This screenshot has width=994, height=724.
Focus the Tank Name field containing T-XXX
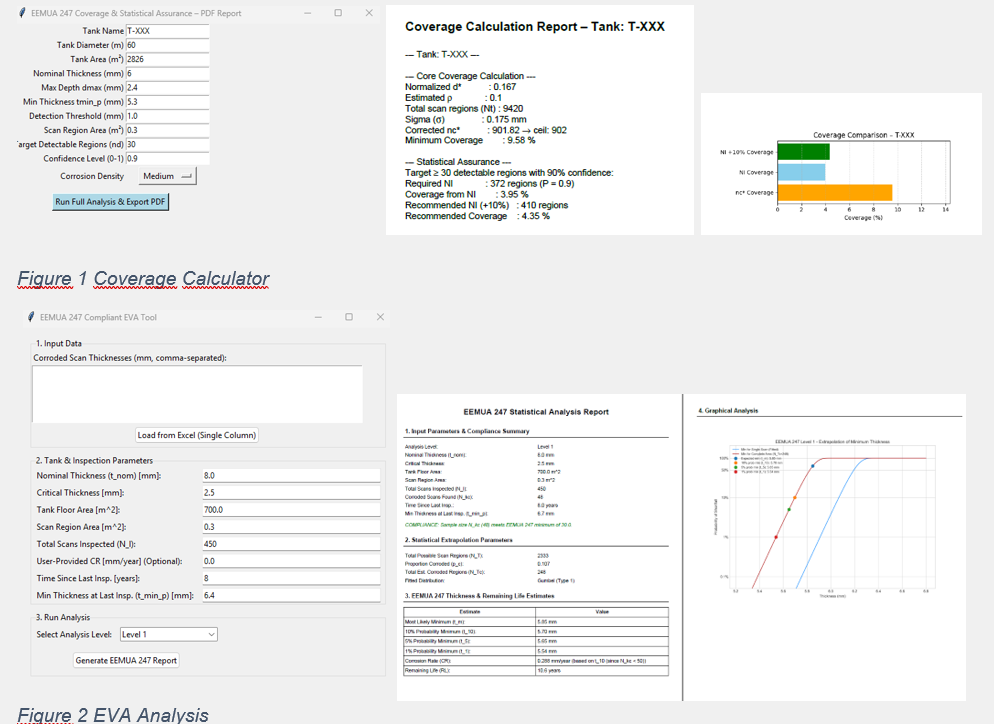pyautogui.click(x=167, y=31)
